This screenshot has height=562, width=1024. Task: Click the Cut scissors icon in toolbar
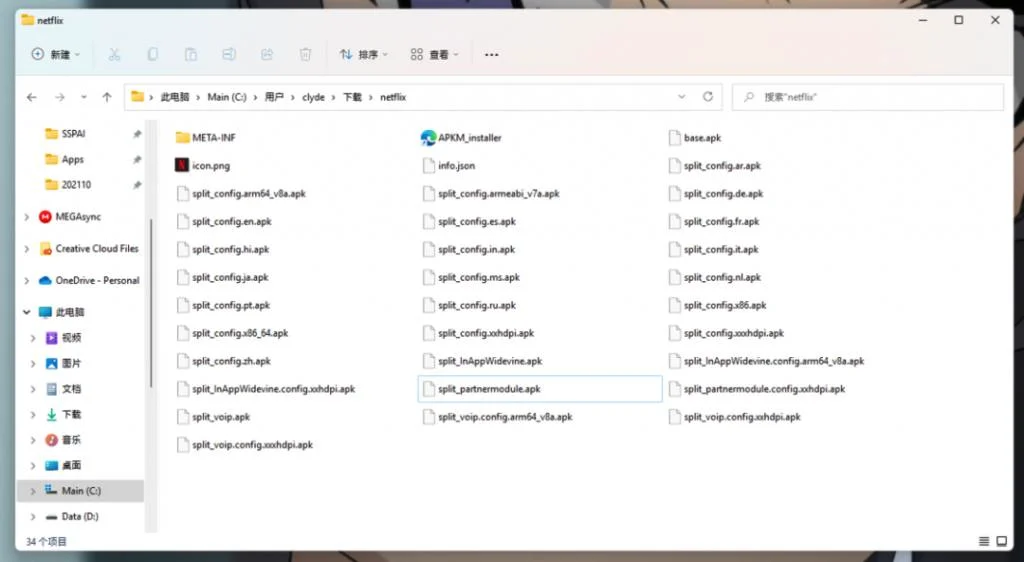coord(114,55)
